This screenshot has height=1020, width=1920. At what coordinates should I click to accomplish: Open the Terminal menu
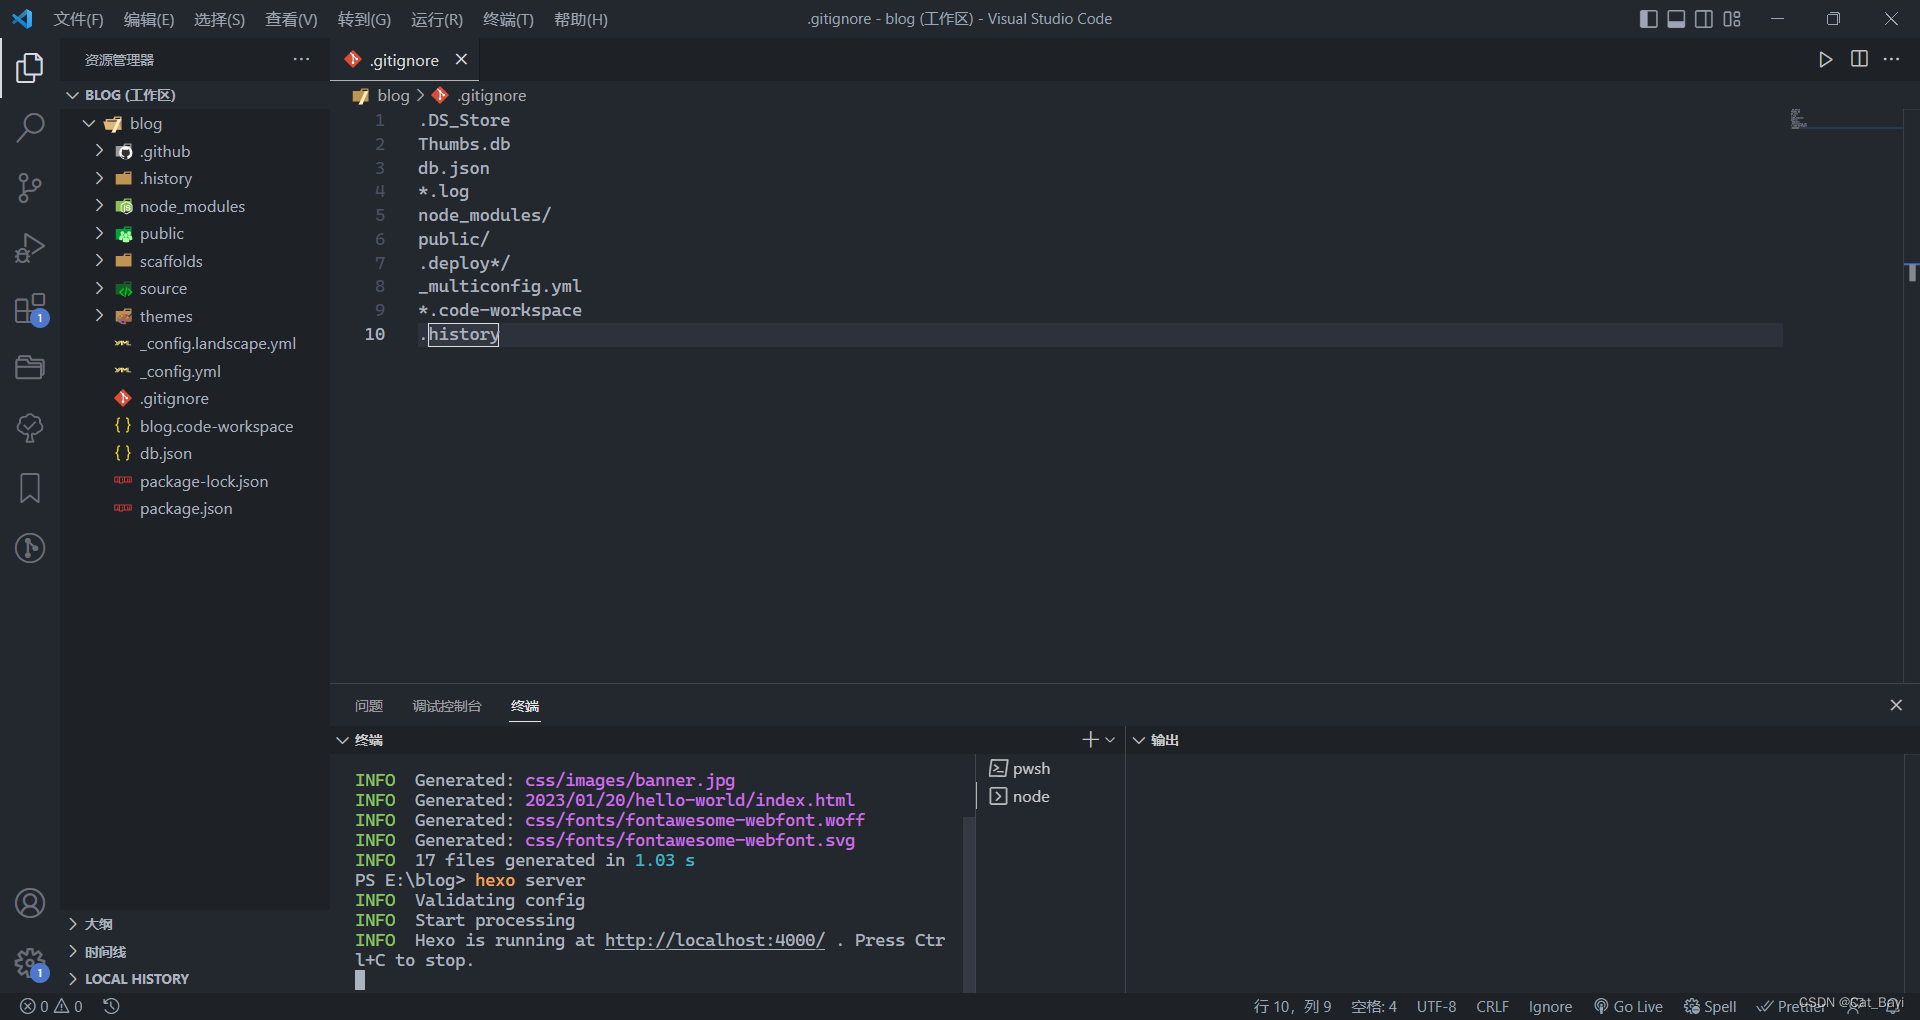508,19
